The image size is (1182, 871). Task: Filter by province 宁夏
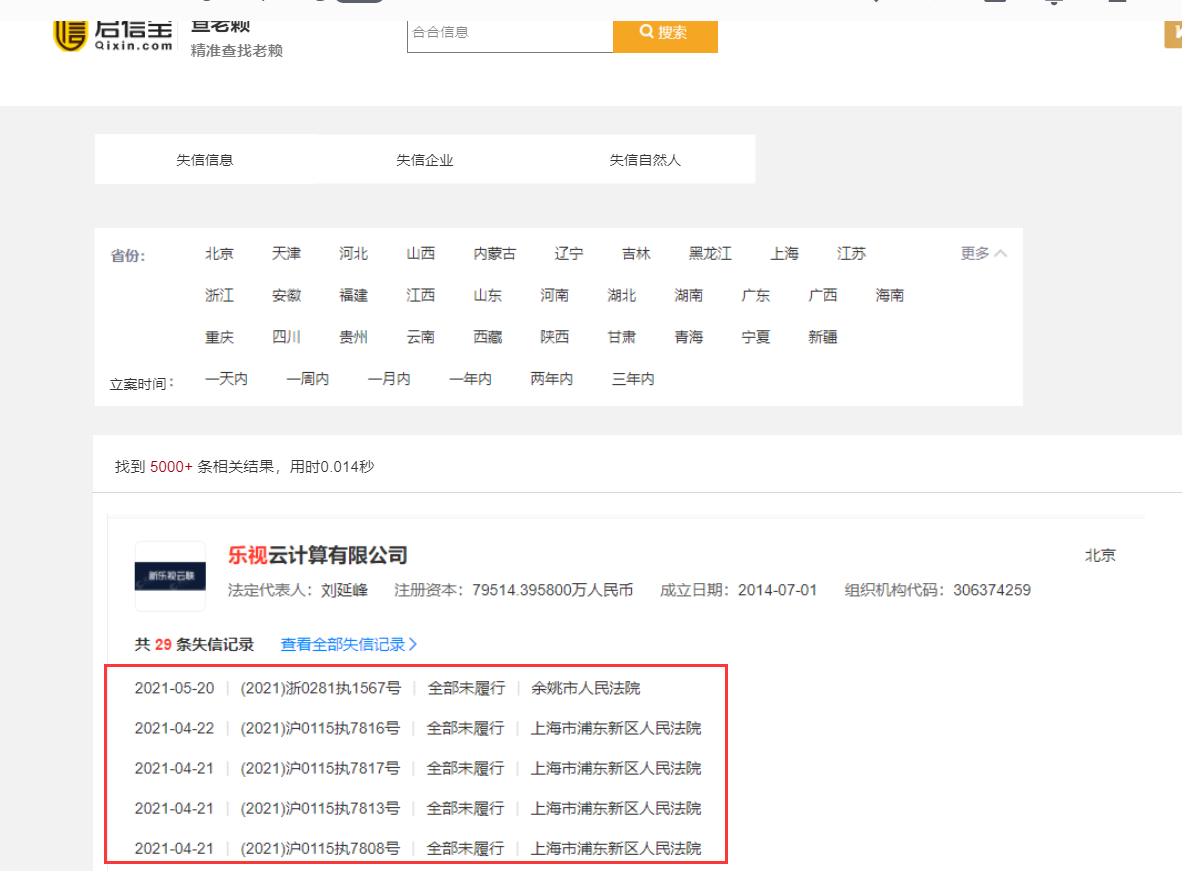click(x=756, y=337)
